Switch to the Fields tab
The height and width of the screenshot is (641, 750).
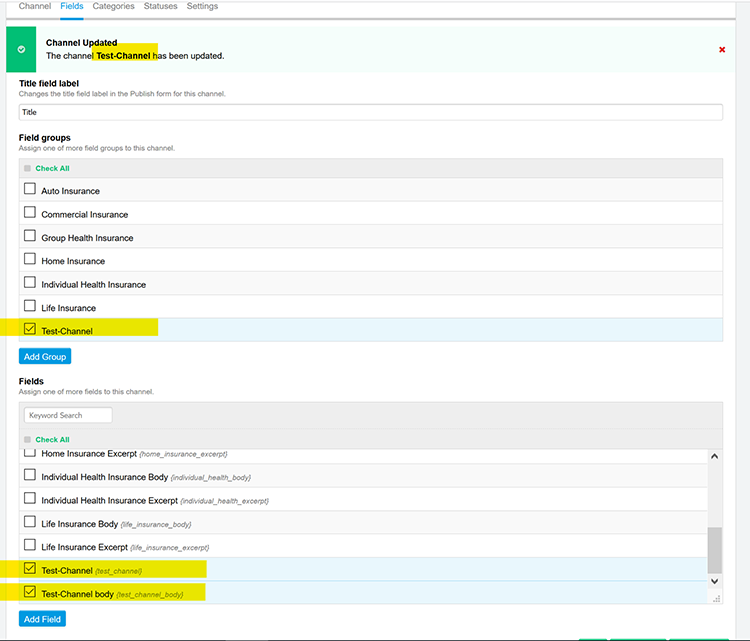pyautogui.click(x=72, y=6)
